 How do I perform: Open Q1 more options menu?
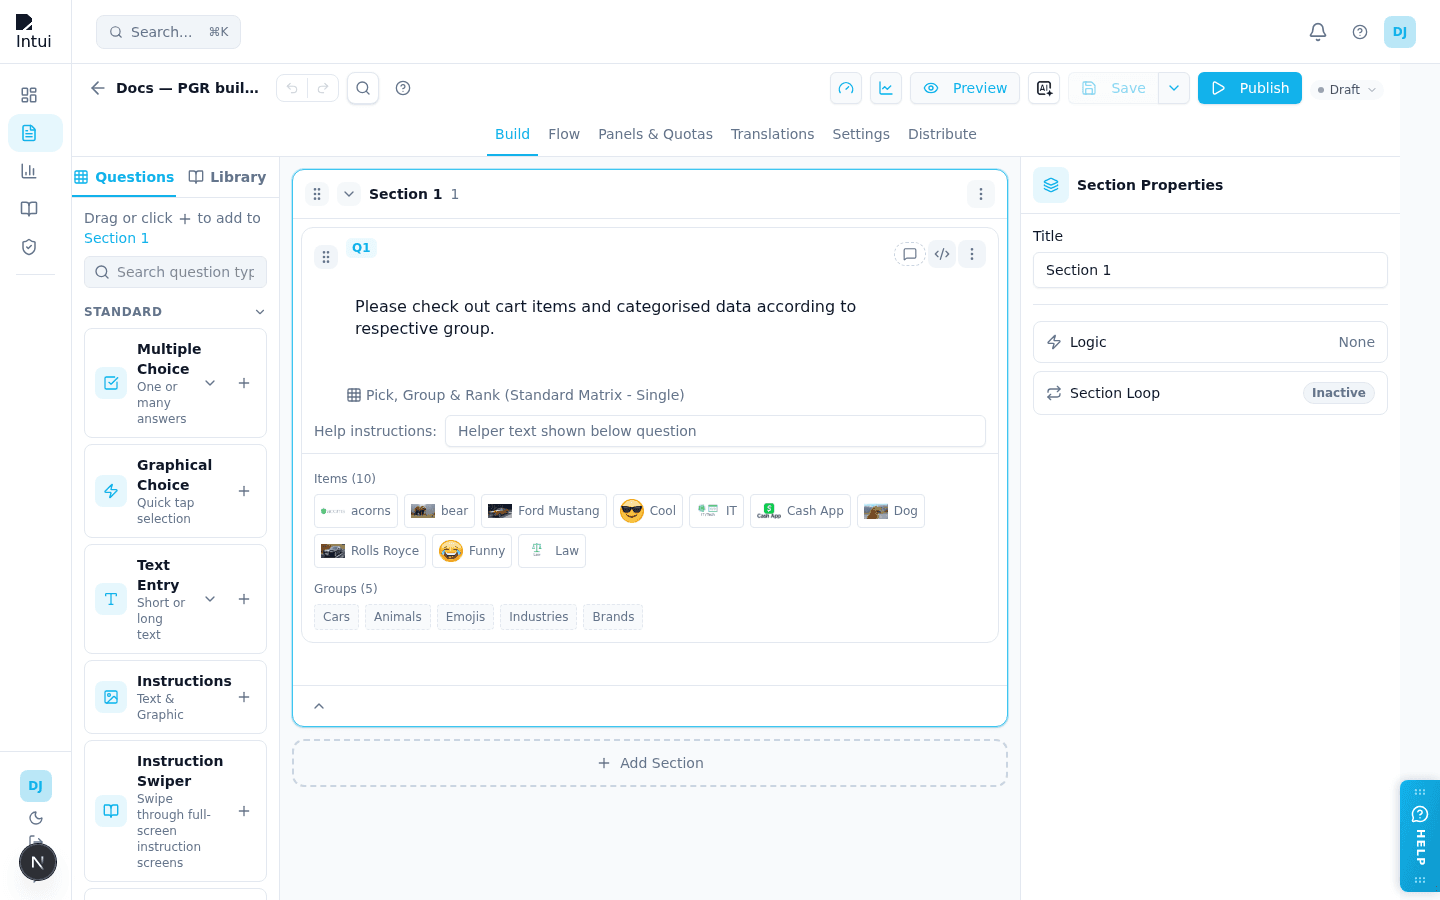coord(972,254)
